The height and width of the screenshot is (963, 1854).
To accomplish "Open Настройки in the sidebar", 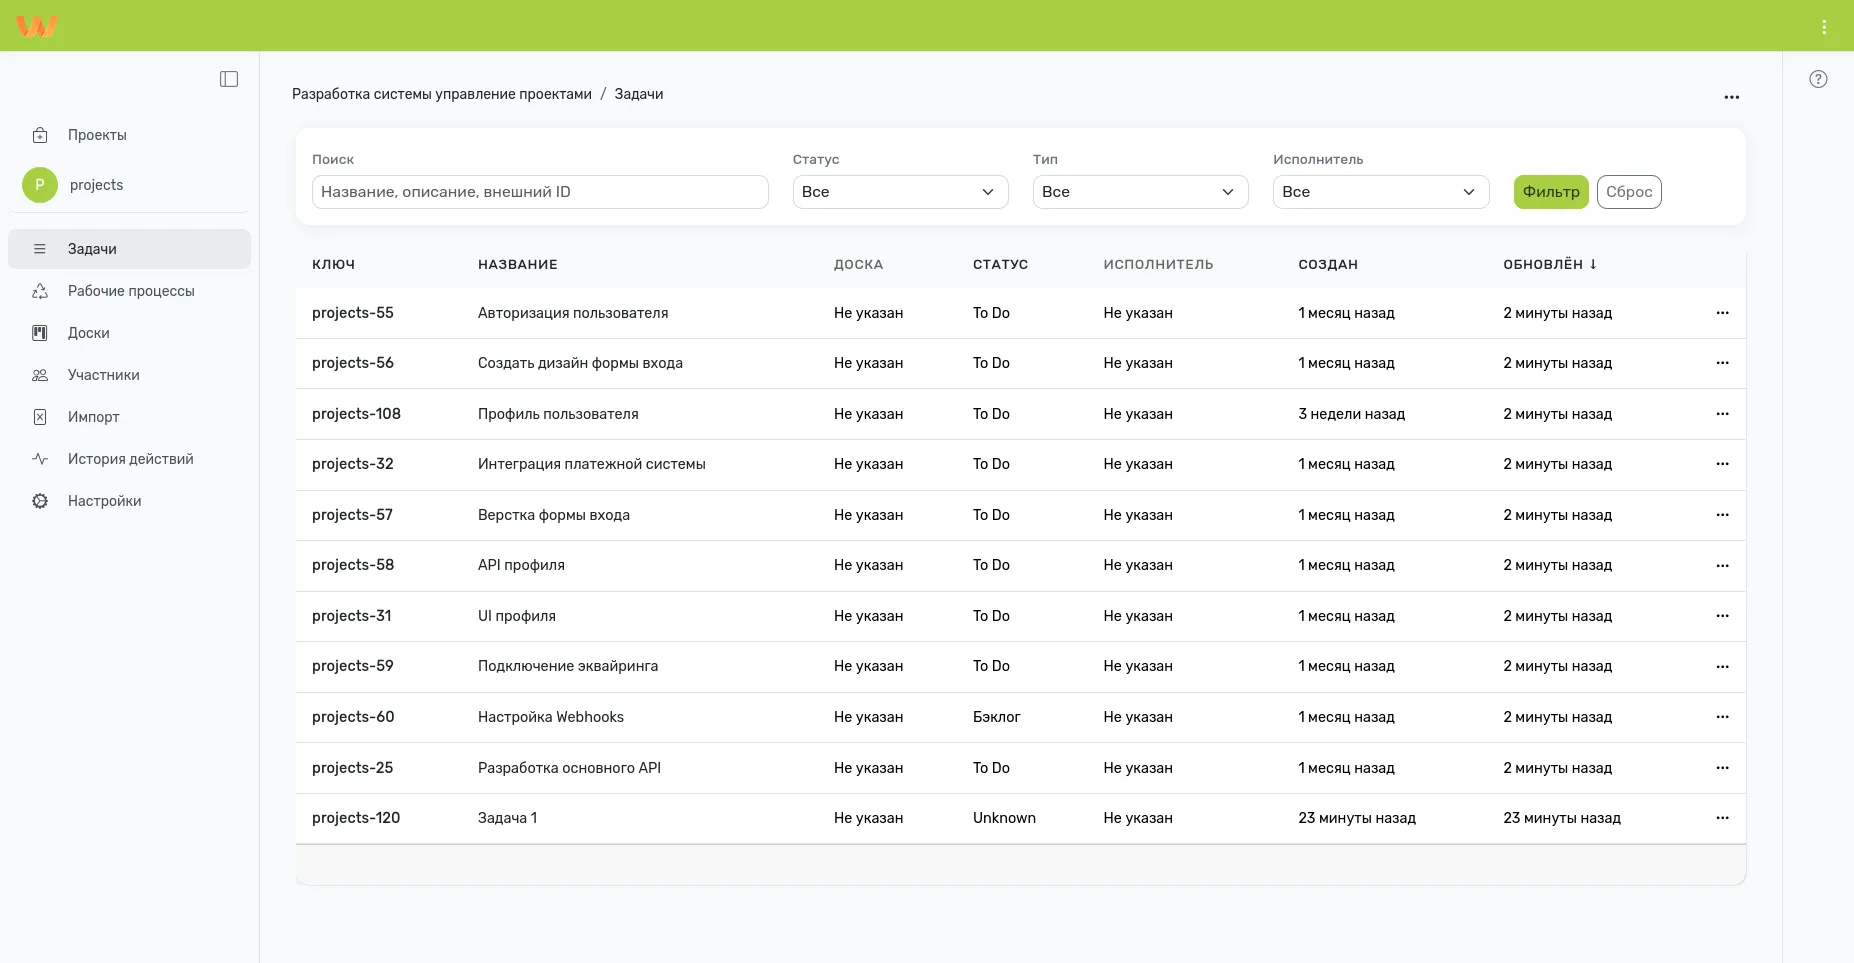I will (x=129, y=501).
